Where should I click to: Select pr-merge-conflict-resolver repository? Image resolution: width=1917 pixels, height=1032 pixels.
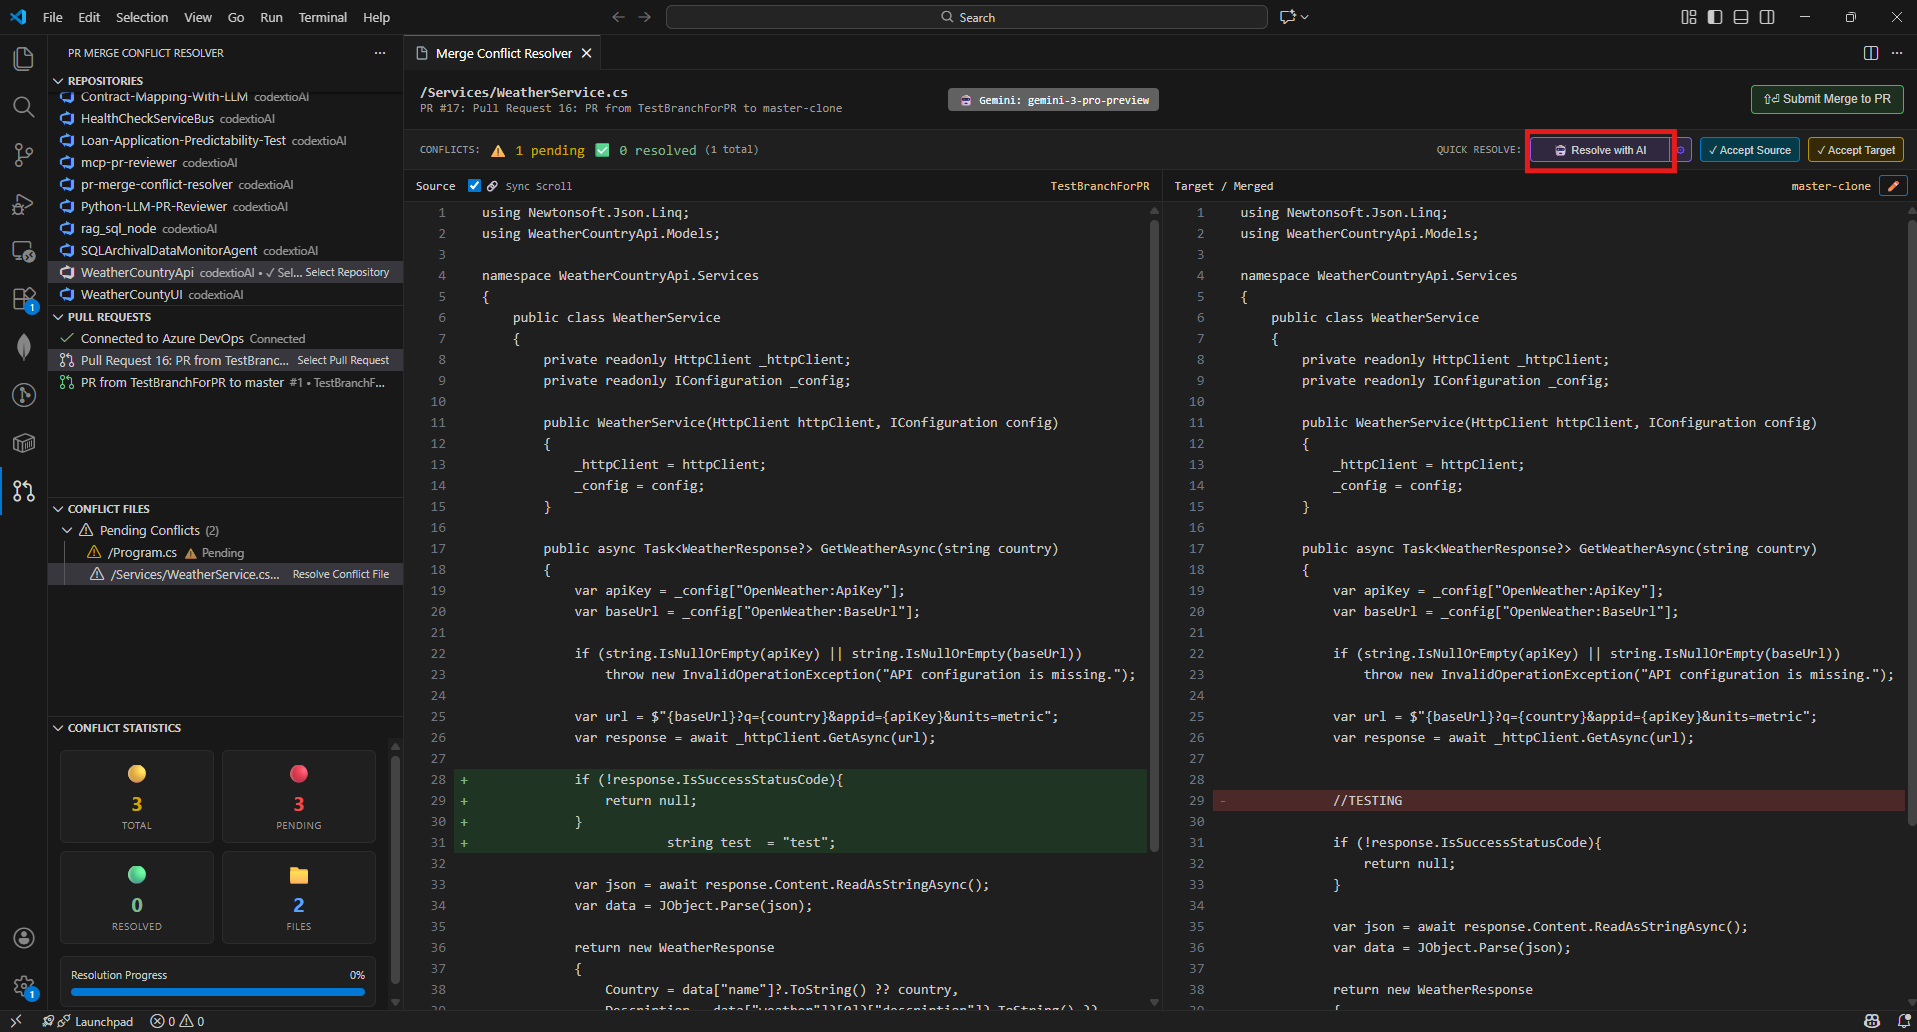point(226,184)
